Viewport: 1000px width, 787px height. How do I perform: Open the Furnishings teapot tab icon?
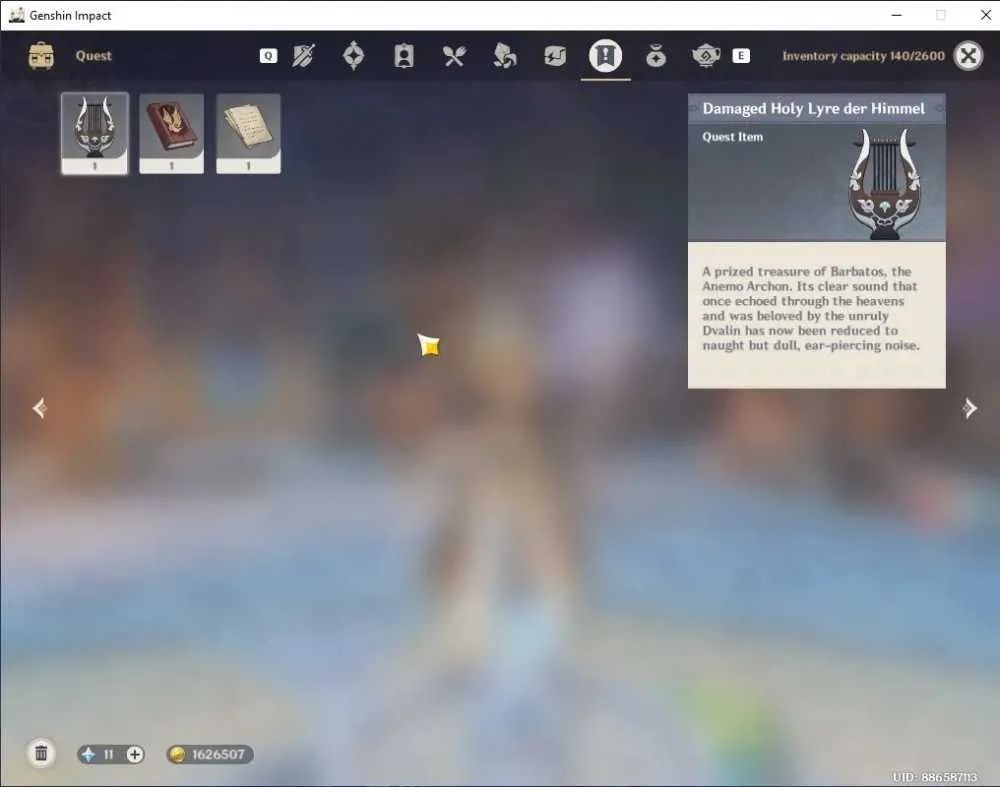(706, 56)
